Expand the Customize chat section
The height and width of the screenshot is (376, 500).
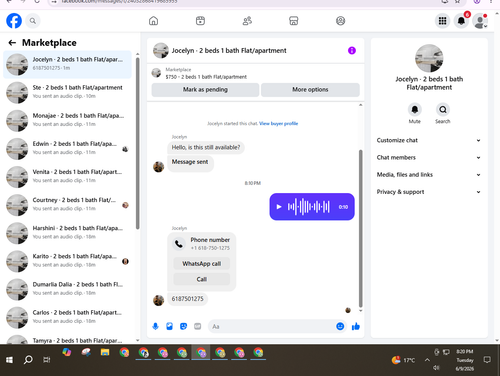429,140
